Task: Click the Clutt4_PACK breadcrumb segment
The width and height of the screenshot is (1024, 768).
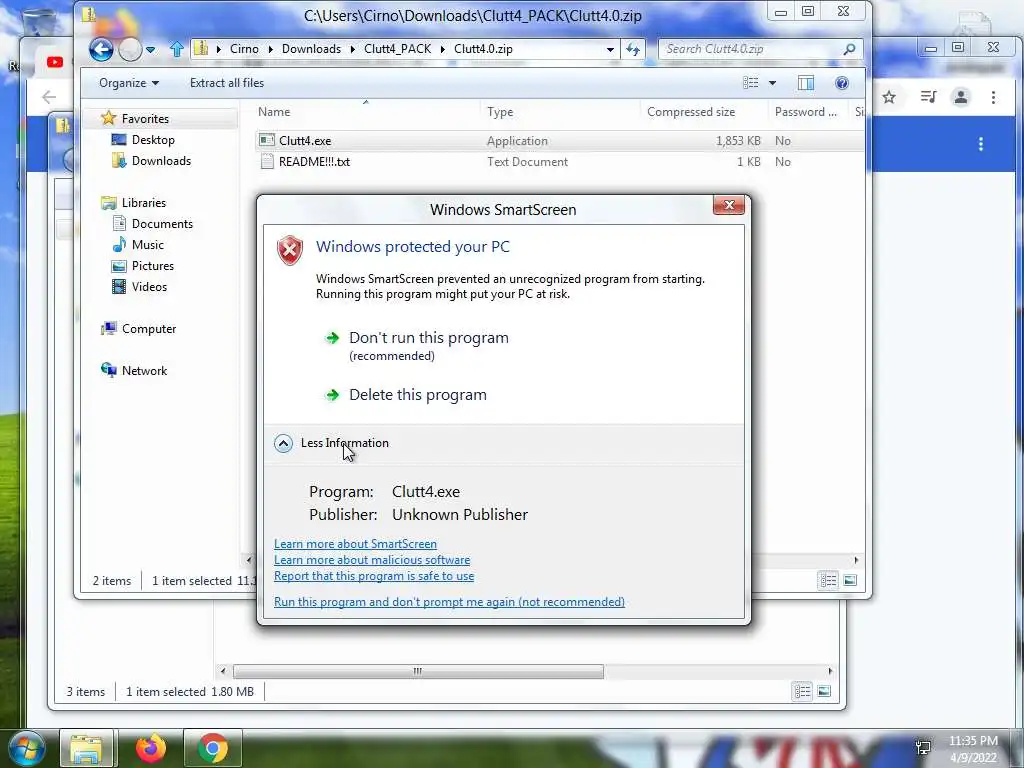Action: (398, 49)
